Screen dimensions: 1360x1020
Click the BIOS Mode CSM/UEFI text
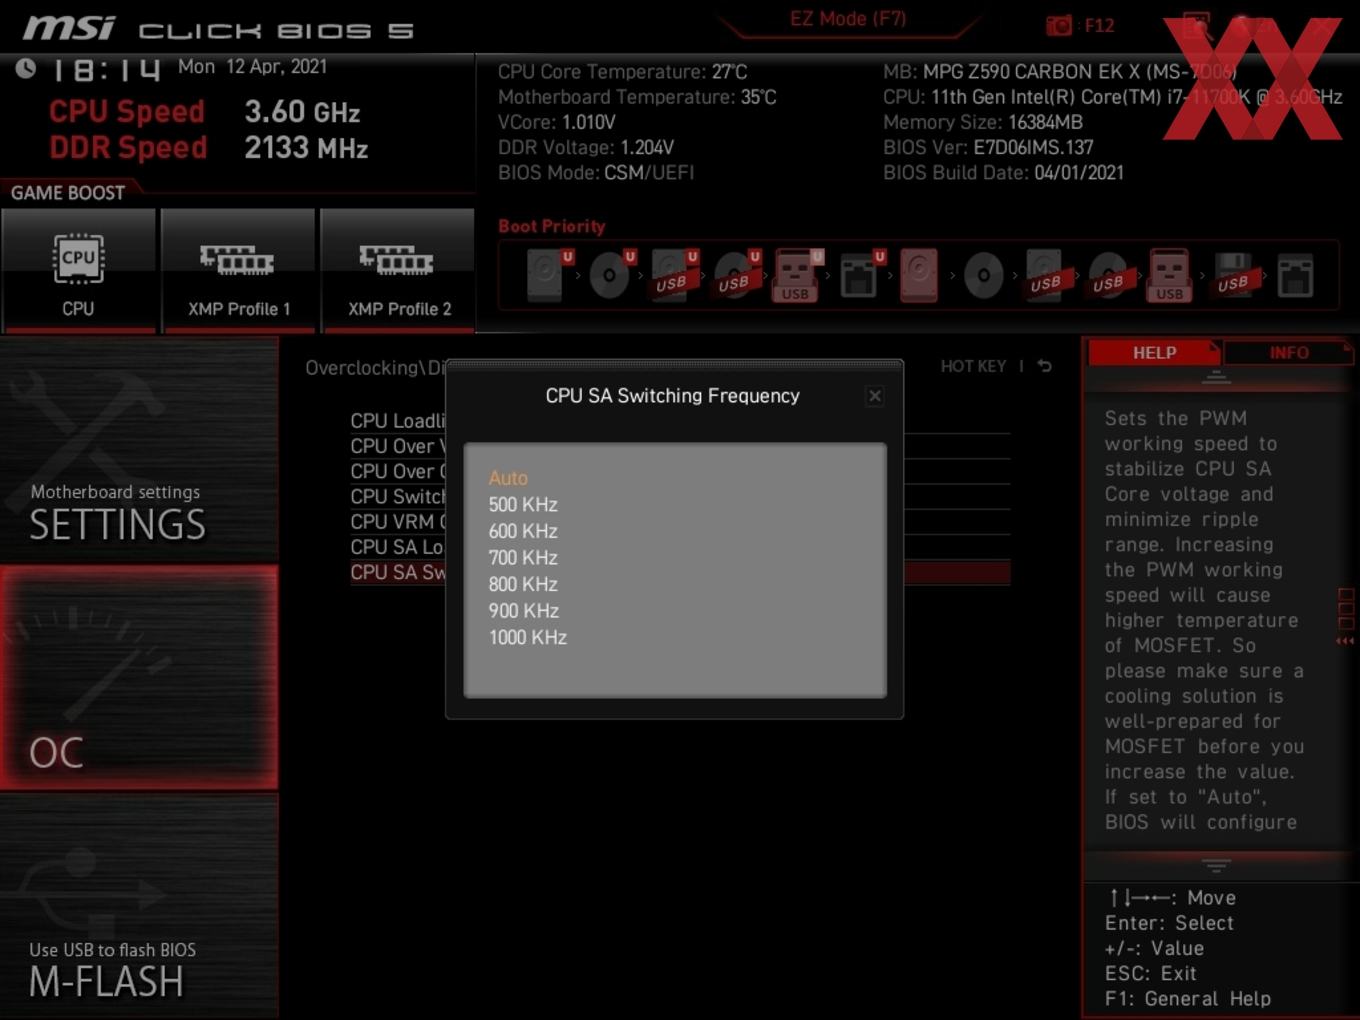coord(596,172)
